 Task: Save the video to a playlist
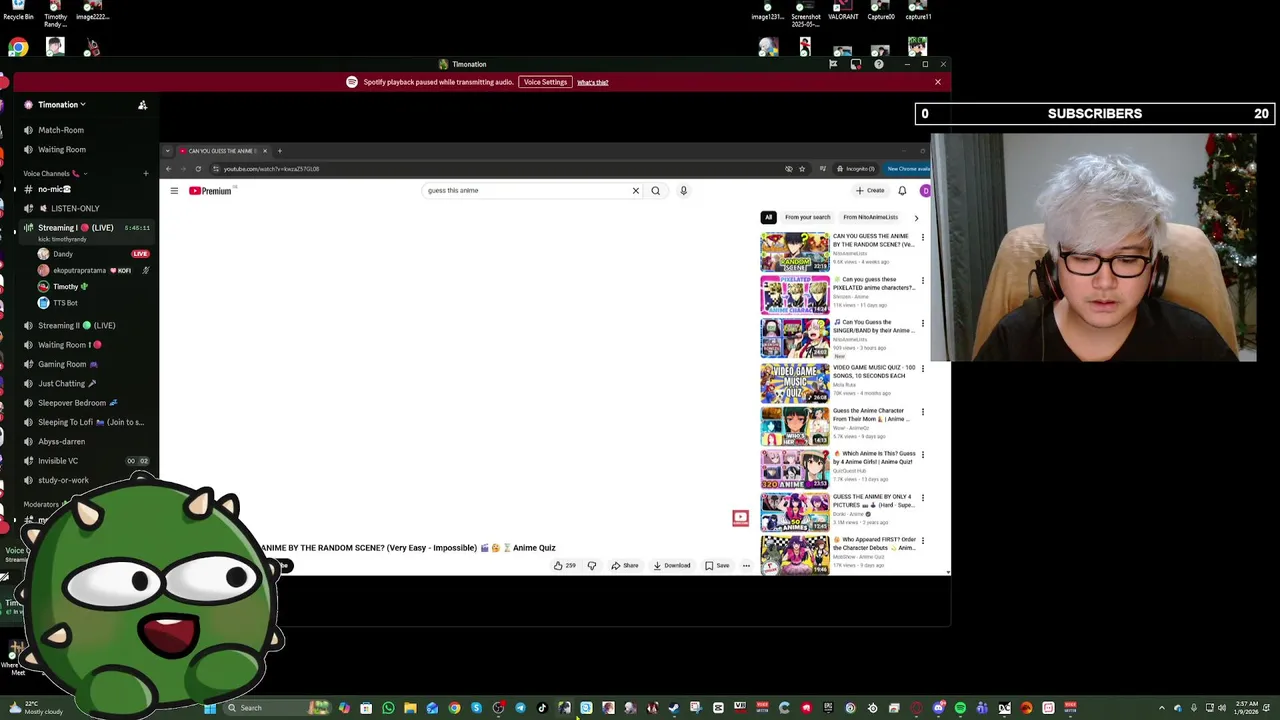717,566
